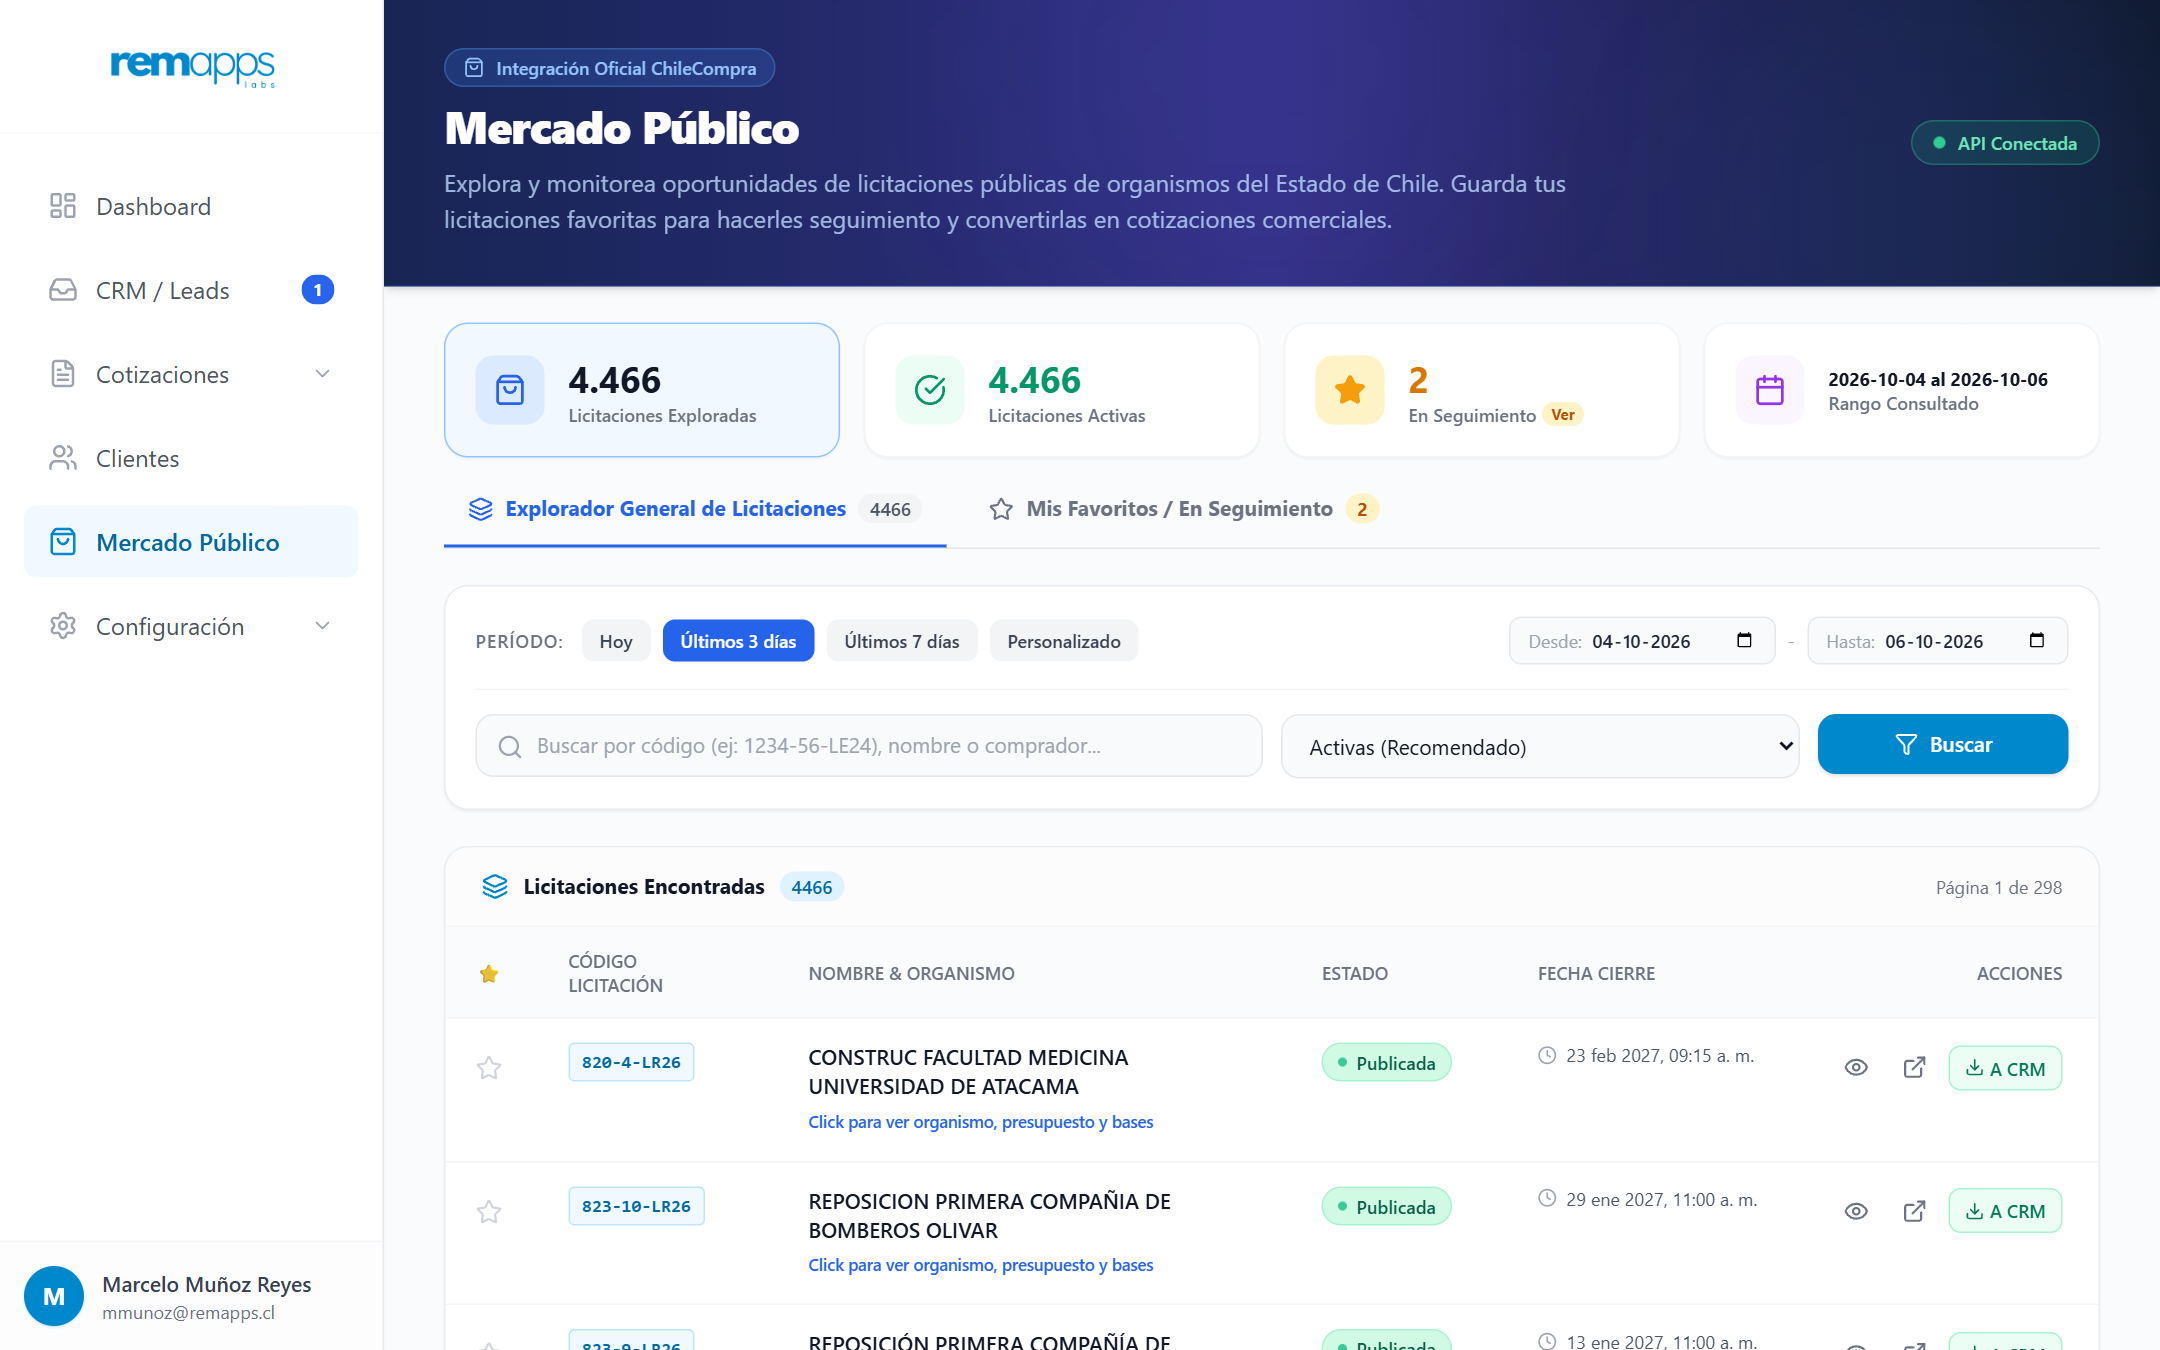Click the Licitaciones Activas check icon

pyautogui.click(x=930, y=390)
